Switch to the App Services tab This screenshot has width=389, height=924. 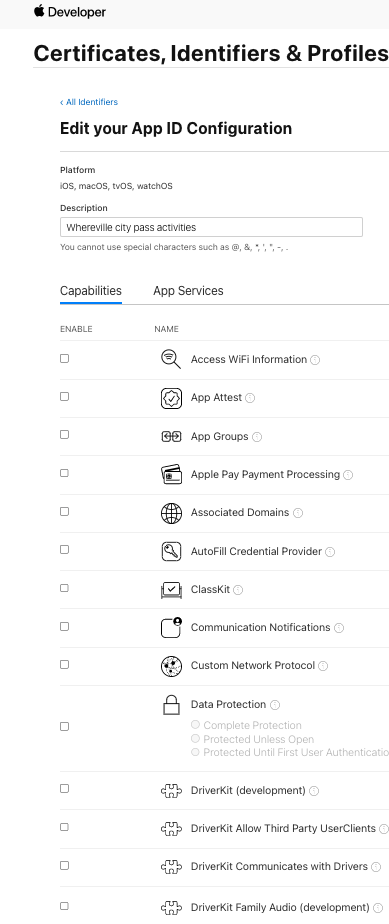click(188, 291)
